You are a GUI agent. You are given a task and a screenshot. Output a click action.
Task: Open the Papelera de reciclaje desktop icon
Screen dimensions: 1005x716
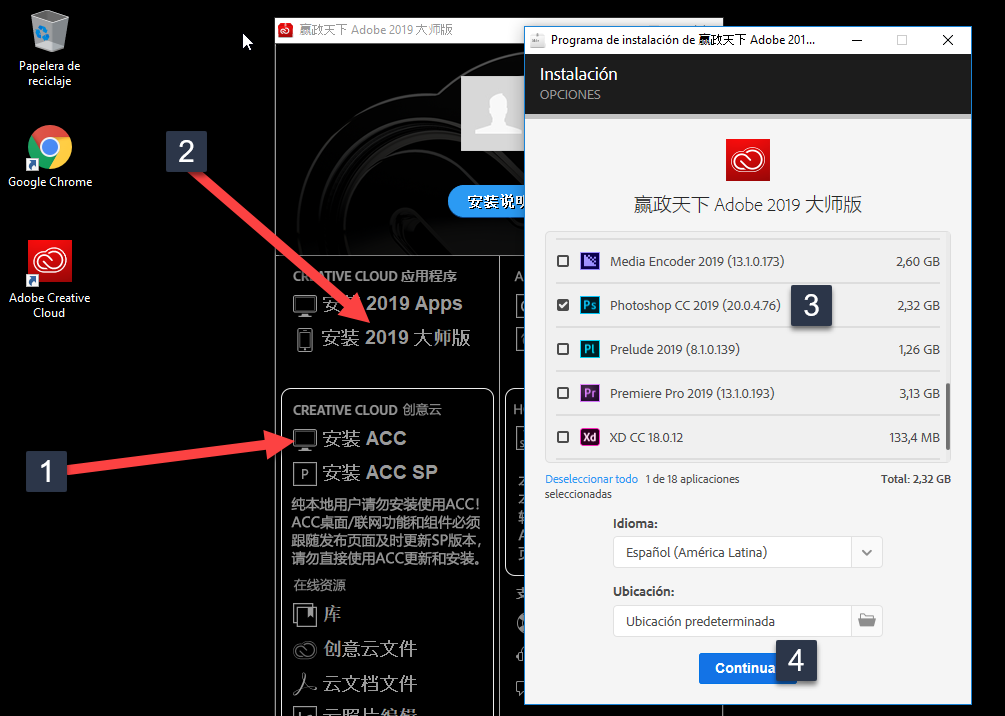point(49,48)
